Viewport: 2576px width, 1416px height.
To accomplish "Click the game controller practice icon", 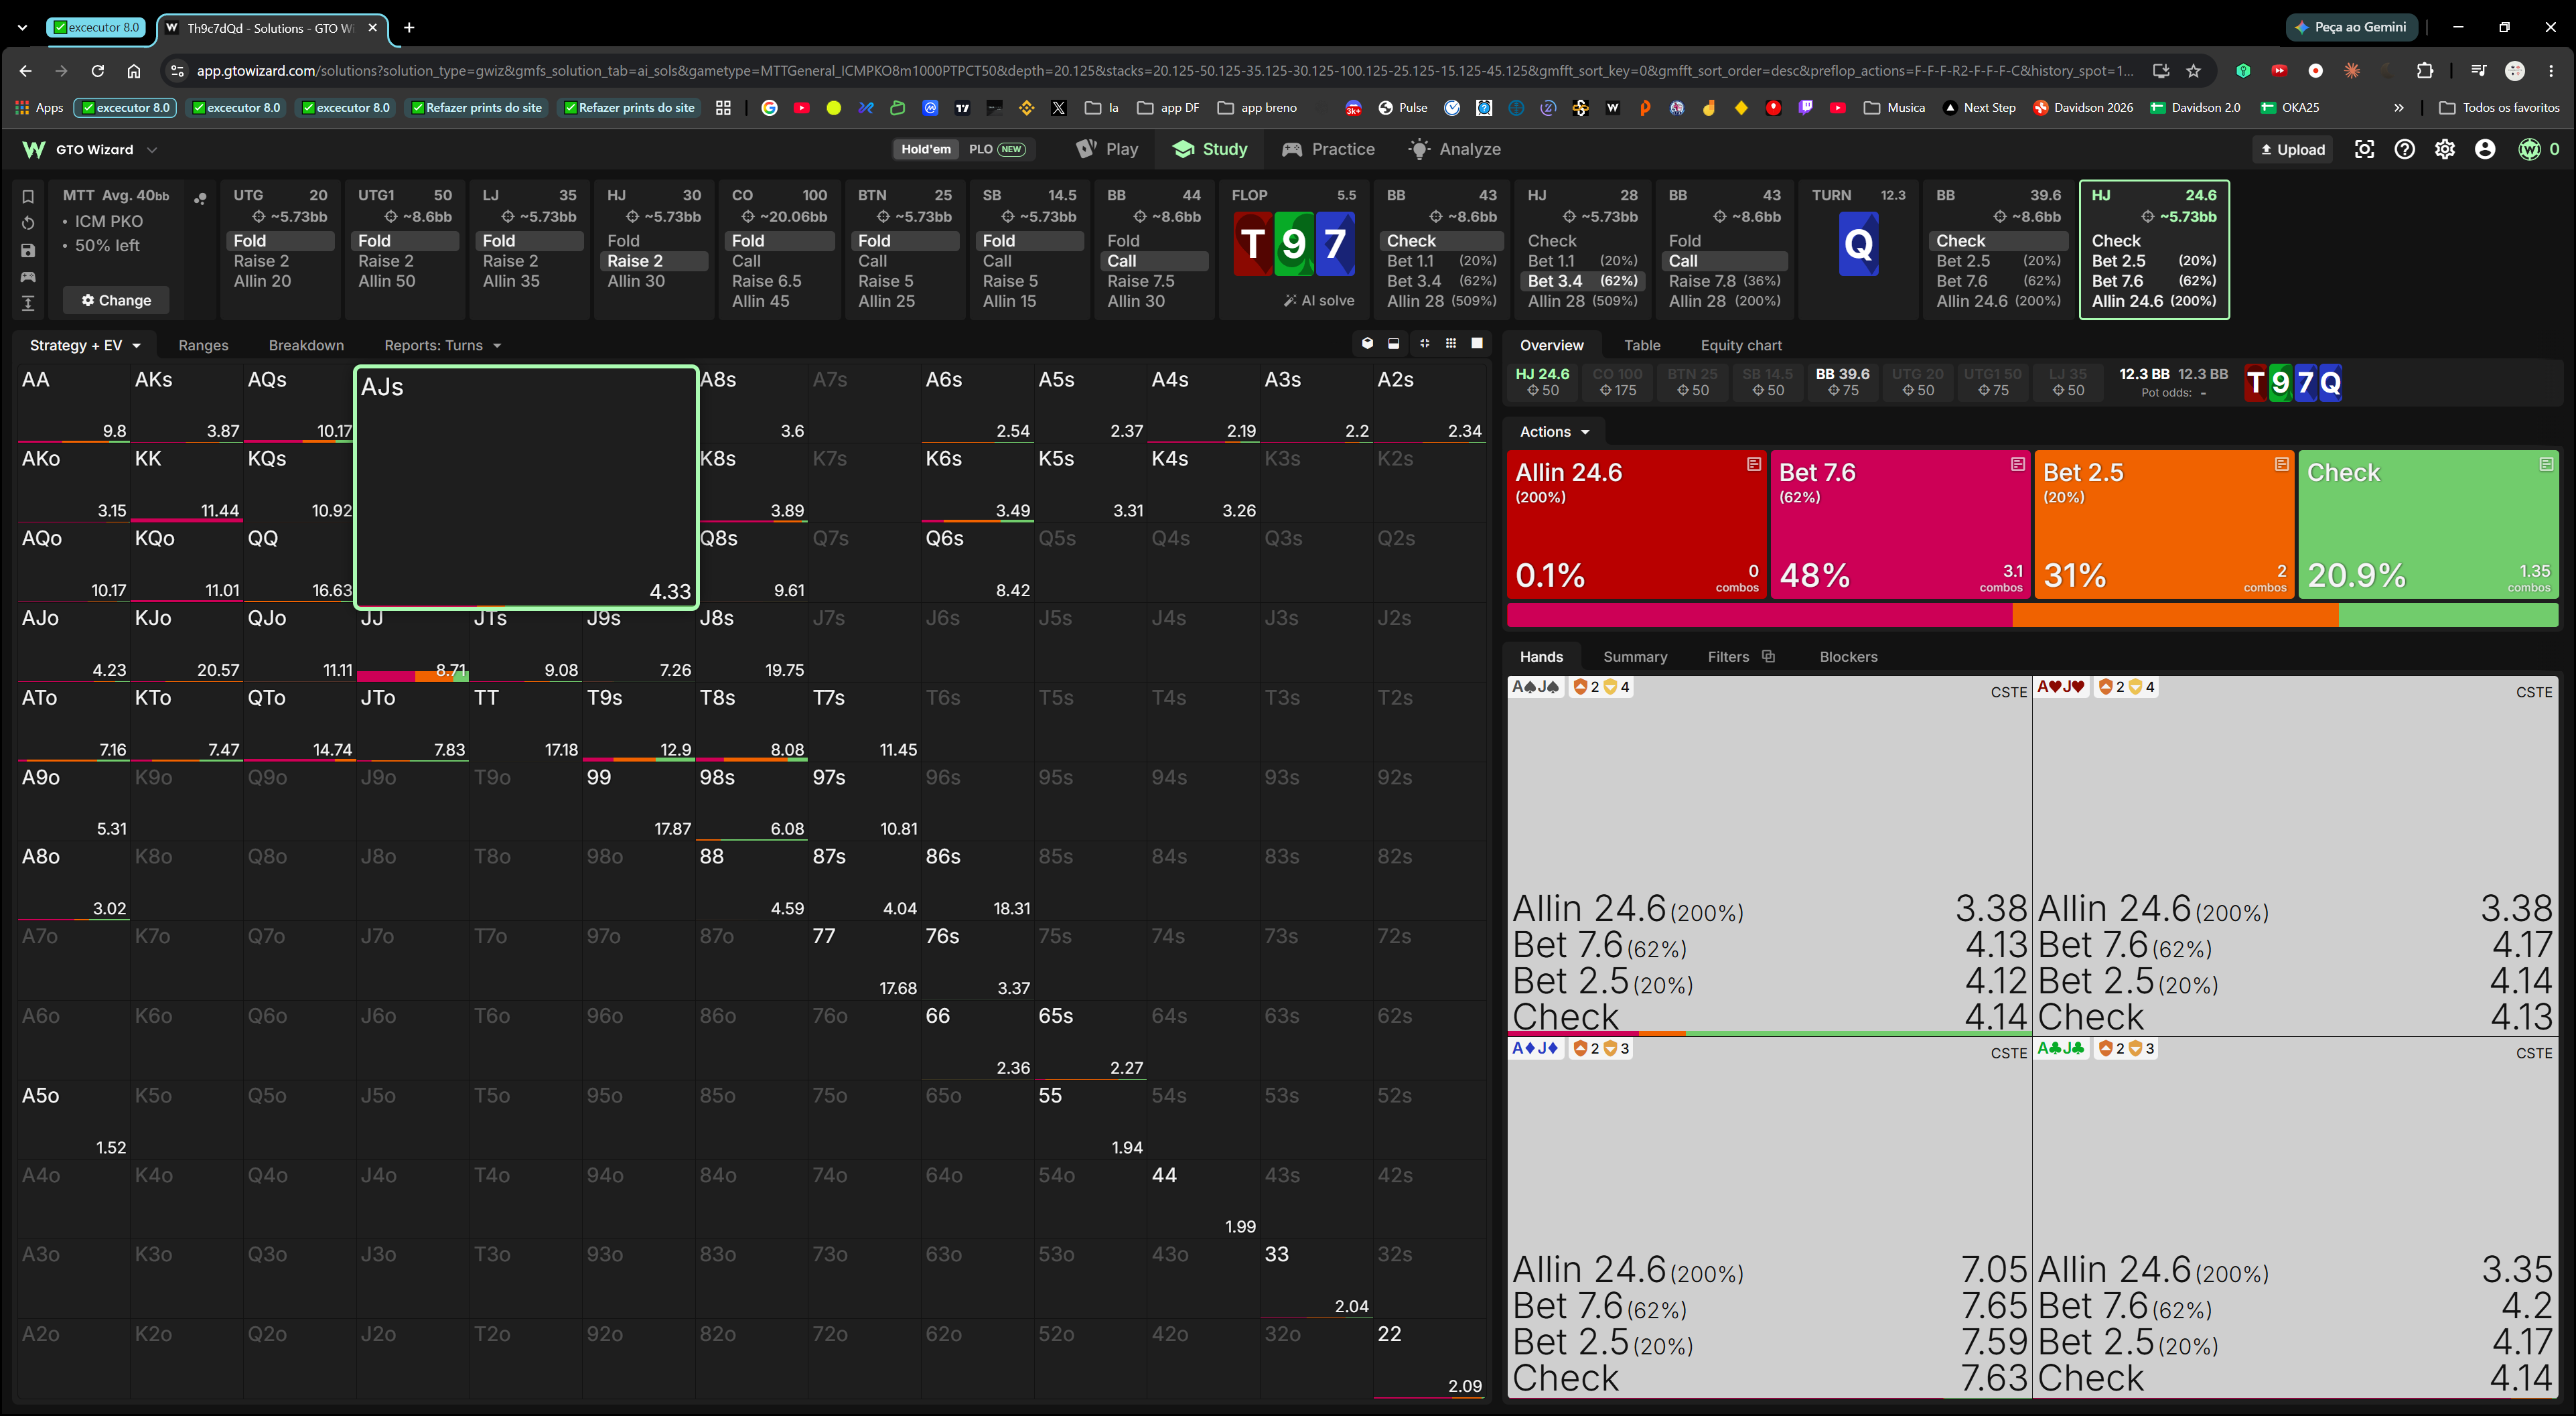I will (28, 277).
